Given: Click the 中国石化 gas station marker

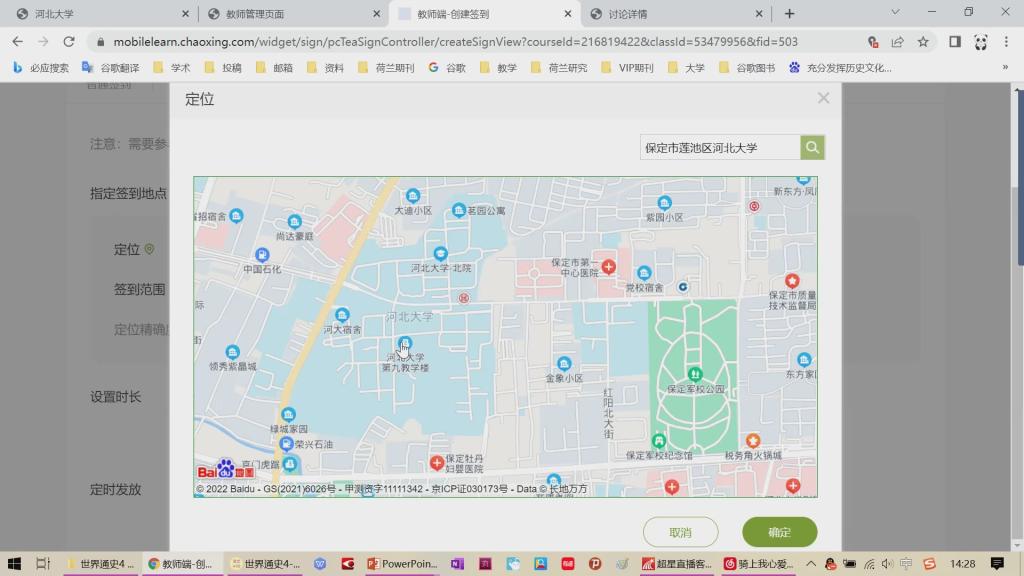Looking at the screenshot, I should 262,255.
